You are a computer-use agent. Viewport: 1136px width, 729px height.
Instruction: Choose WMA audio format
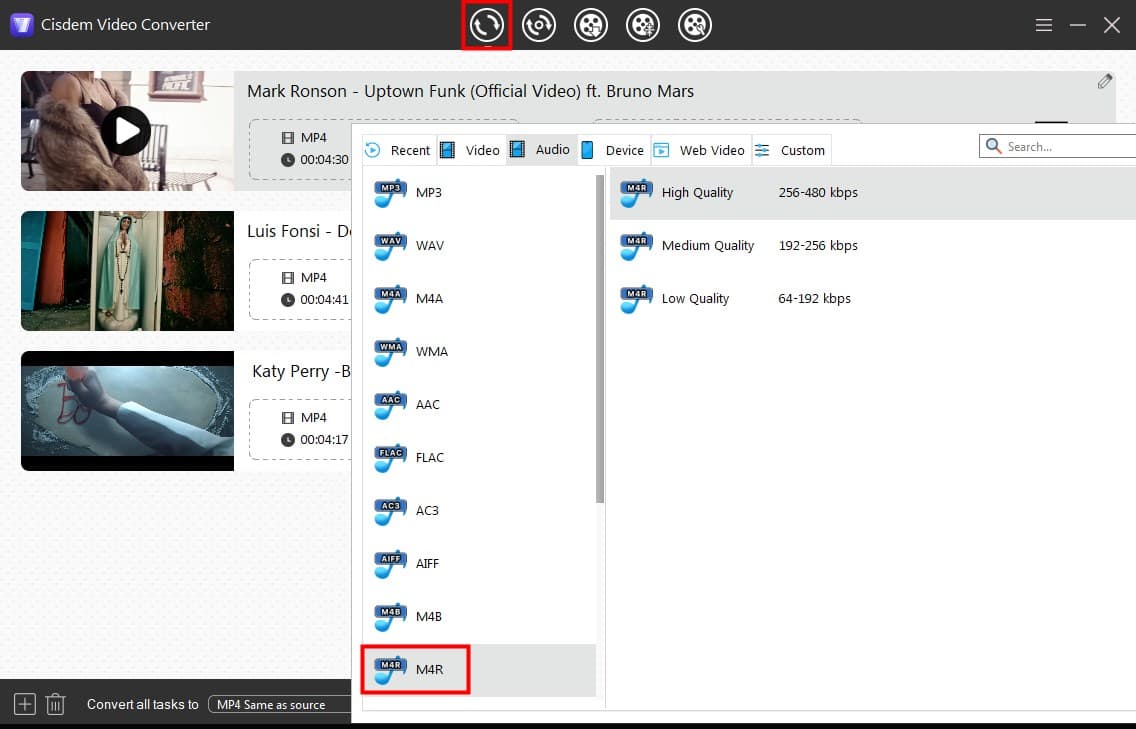479,351
